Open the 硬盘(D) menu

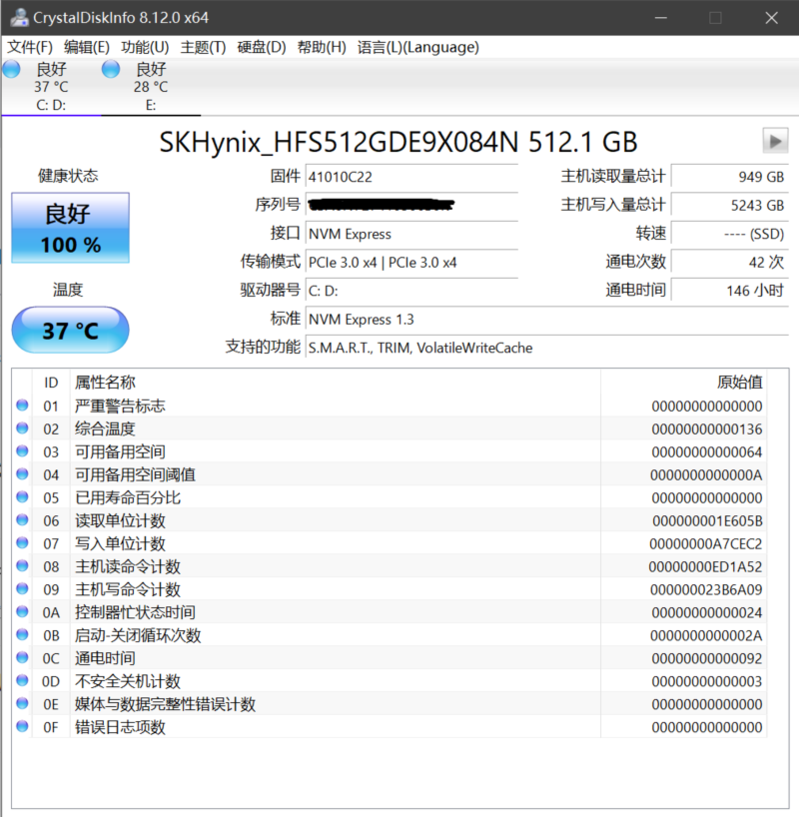click(x=261, y=47)
